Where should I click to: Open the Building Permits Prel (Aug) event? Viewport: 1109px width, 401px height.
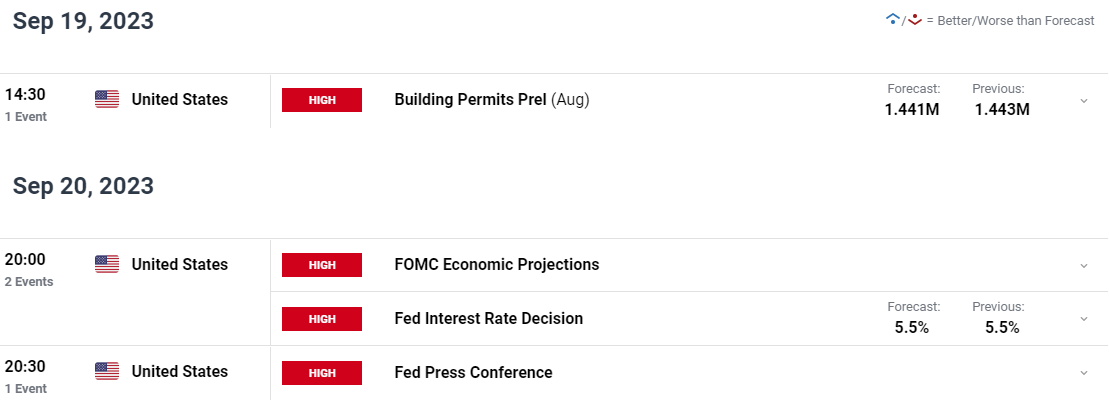[492, 100]
